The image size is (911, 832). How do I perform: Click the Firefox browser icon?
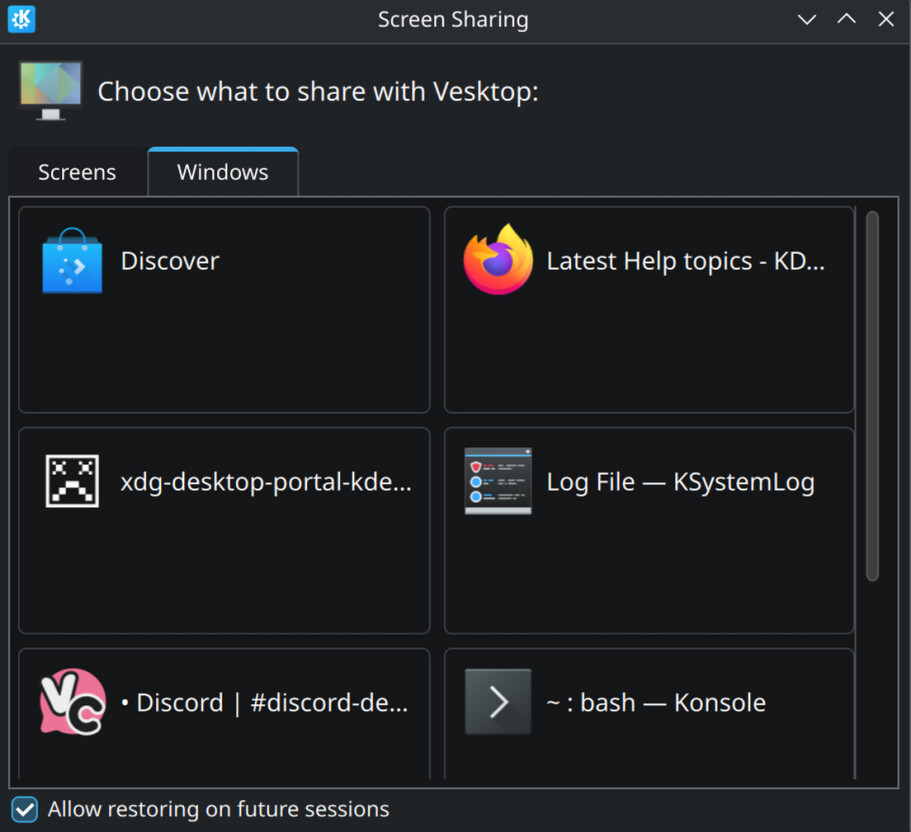498,261
